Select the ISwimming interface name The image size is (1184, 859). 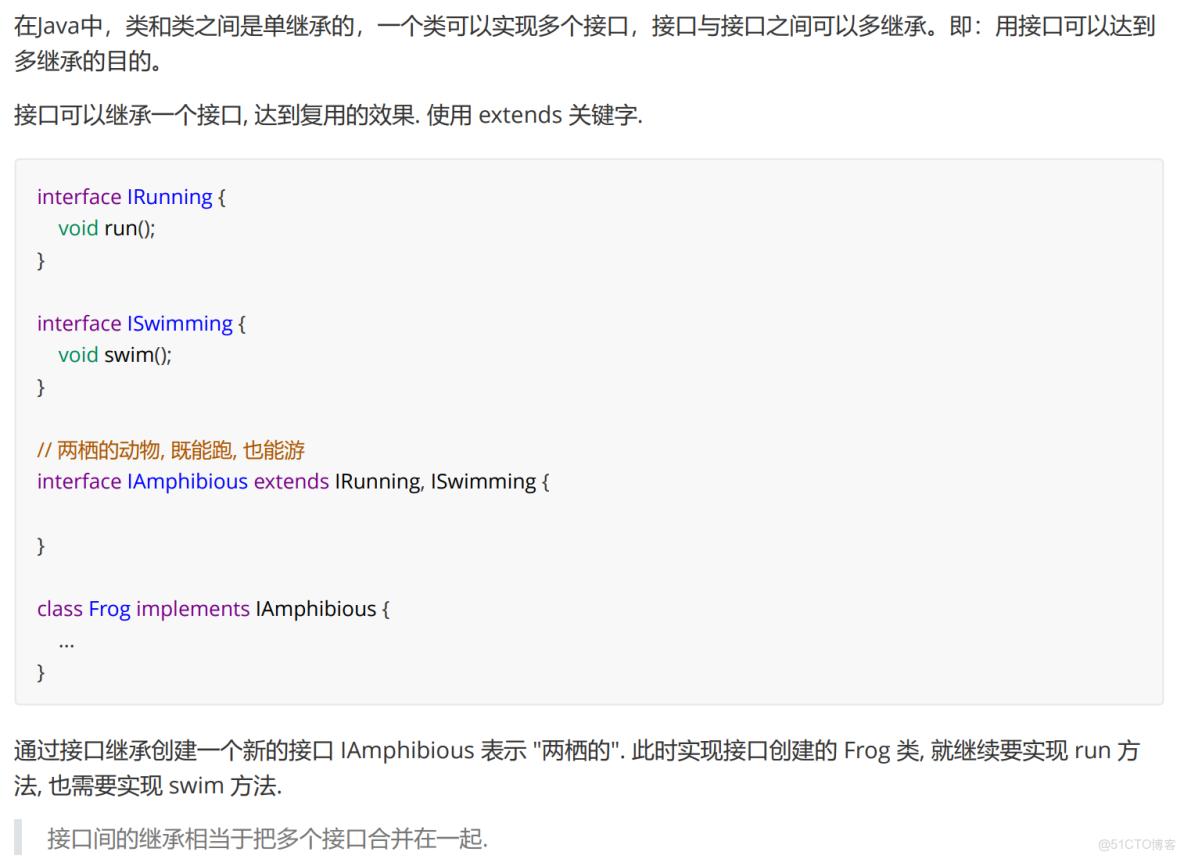click(180, 323)
